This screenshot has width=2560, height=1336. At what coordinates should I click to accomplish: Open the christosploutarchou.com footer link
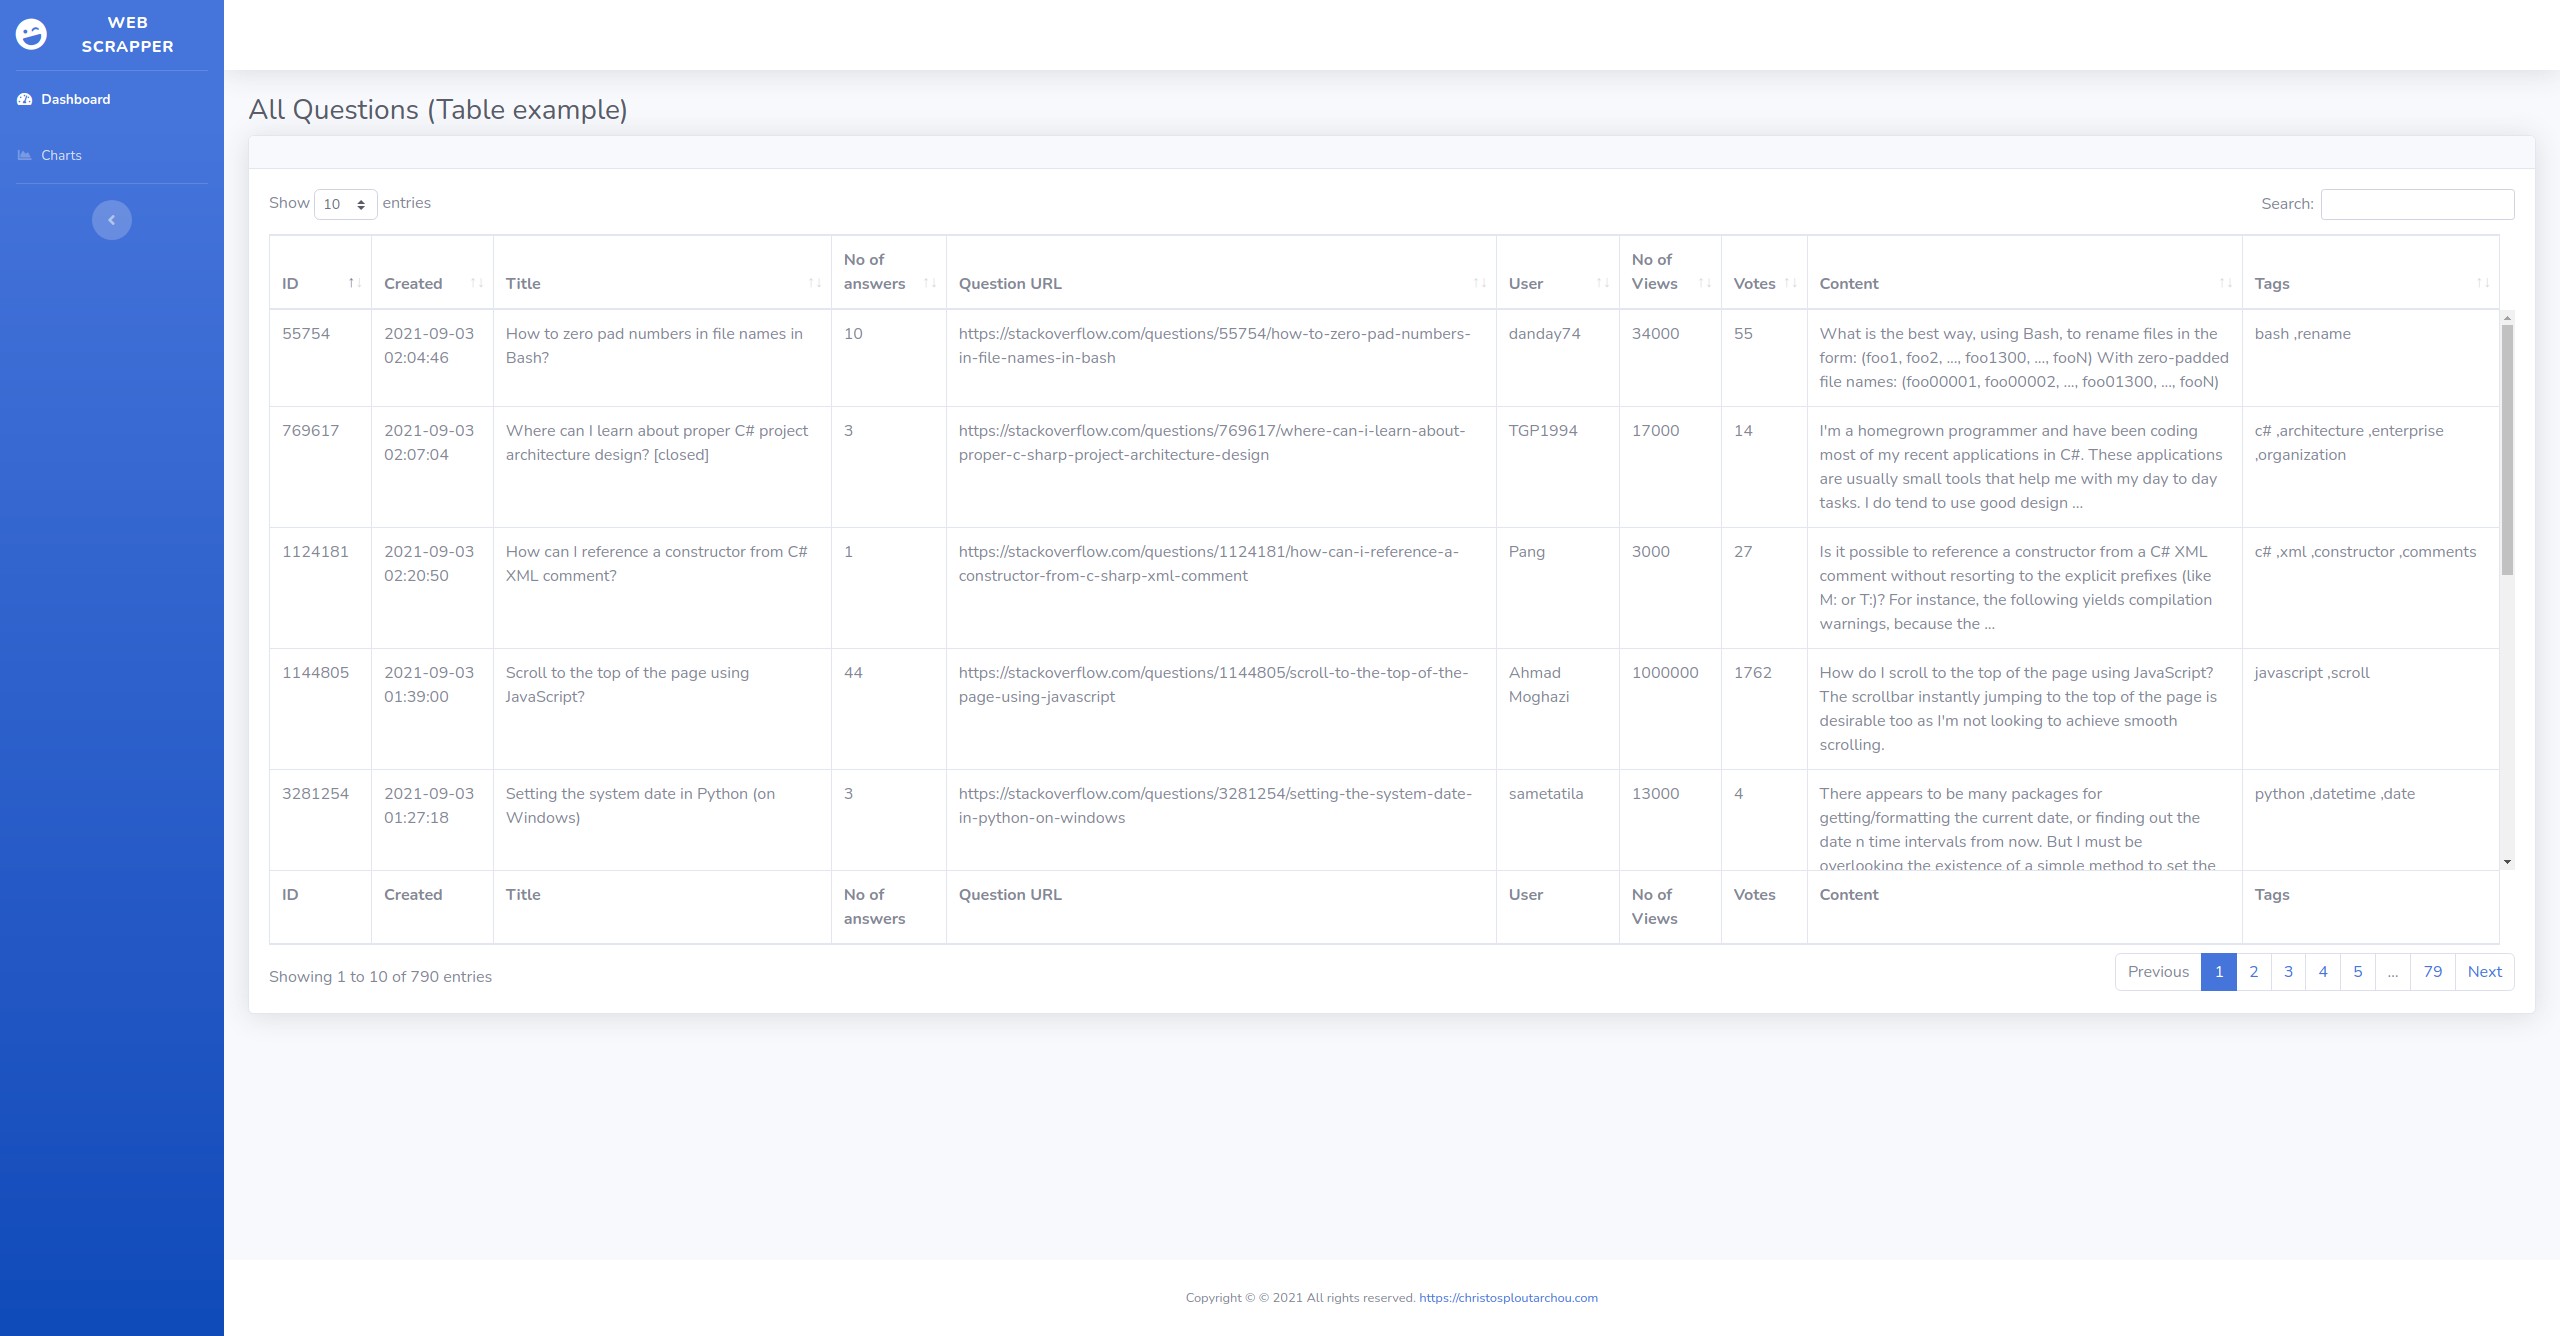[1508, 1298]
